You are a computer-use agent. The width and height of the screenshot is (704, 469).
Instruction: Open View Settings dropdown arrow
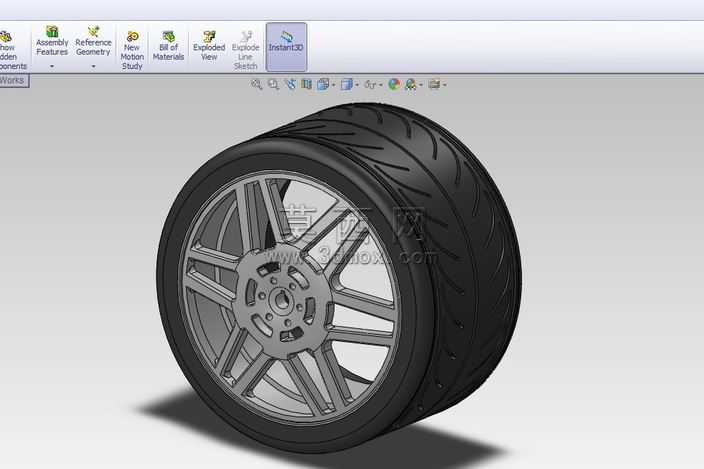444,85
